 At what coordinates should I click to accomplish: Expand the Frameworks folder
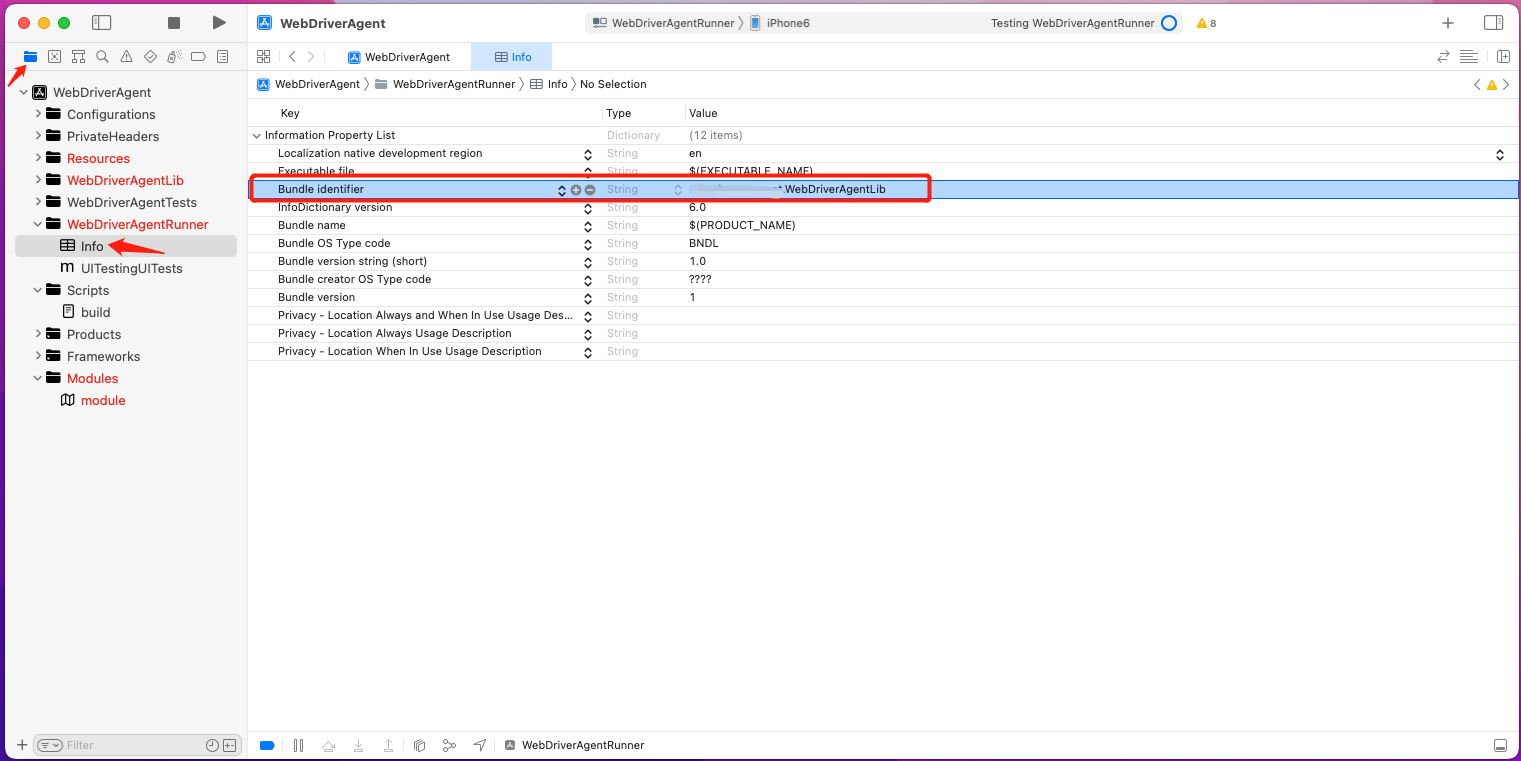point(38,356)
